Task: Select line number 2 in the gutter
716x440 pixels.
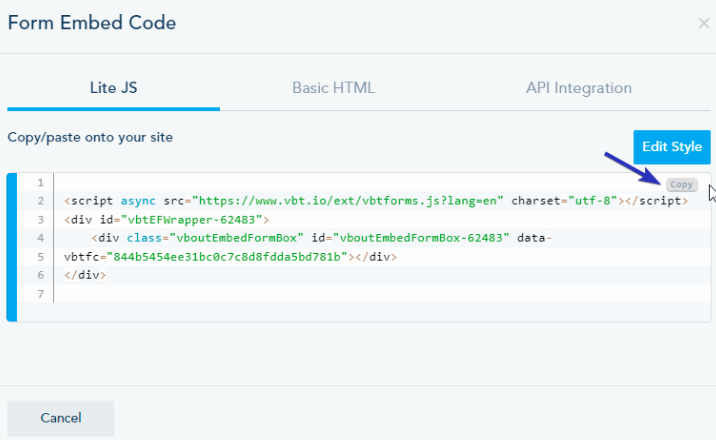Action: [x=40, y=201]
